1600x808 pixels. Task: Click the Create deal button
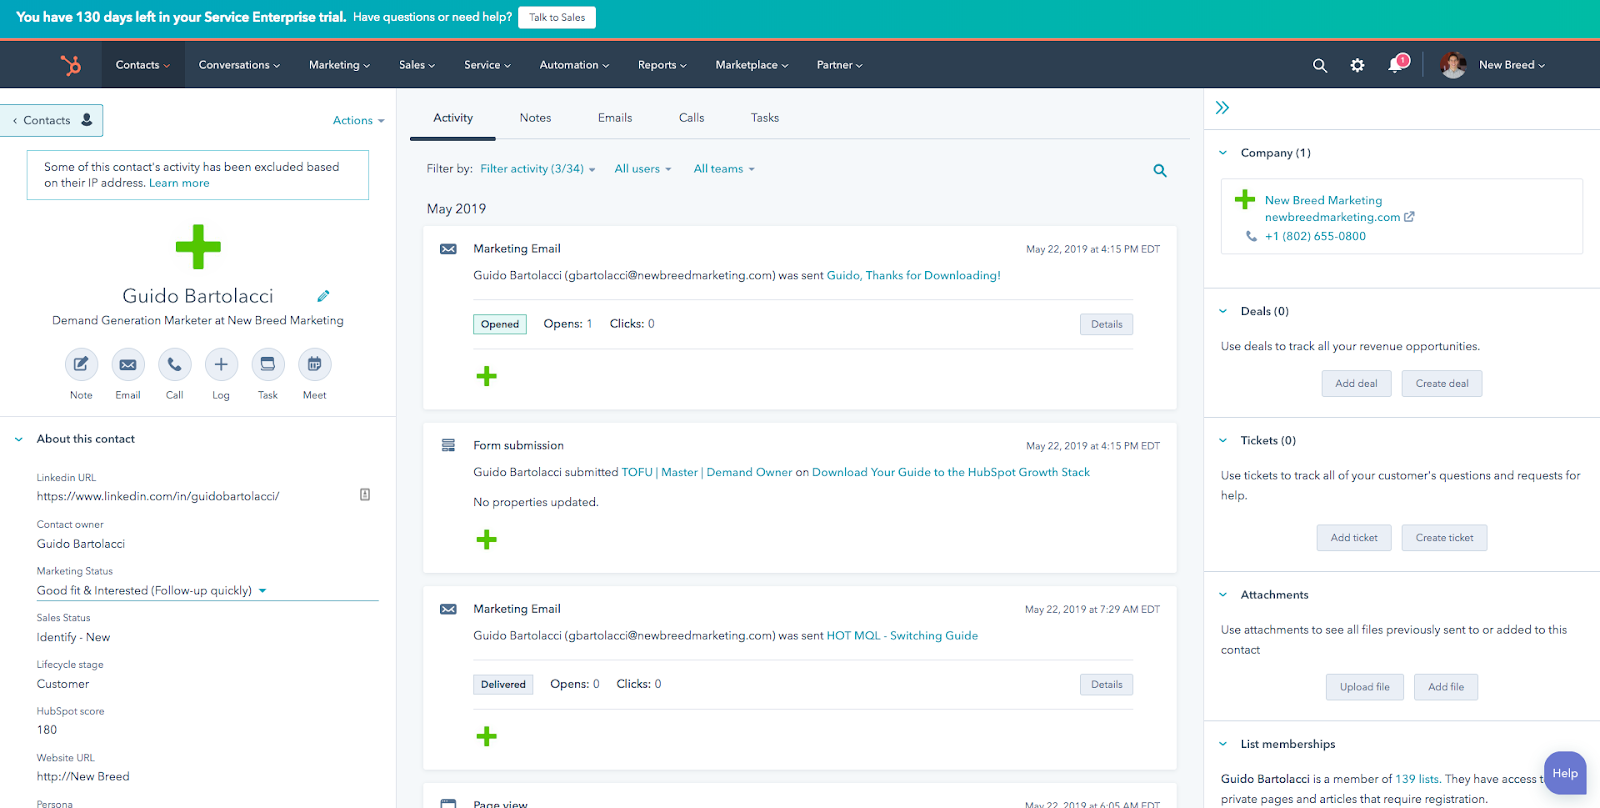(x=1441, y=384)
